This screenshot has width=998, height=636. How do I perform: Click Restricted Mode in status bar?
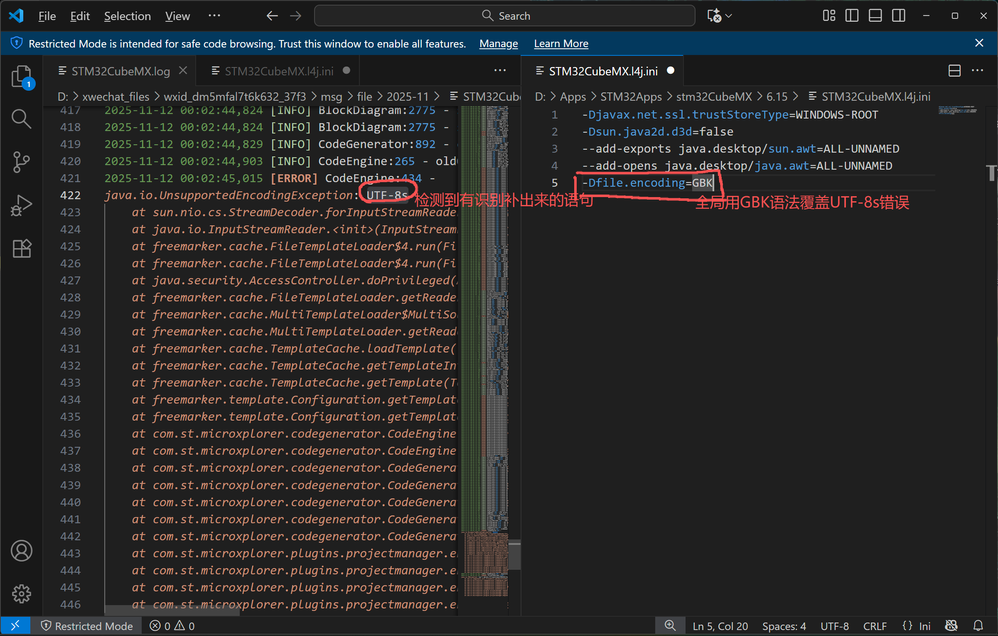pyautogui.click(x=87, y=626)
